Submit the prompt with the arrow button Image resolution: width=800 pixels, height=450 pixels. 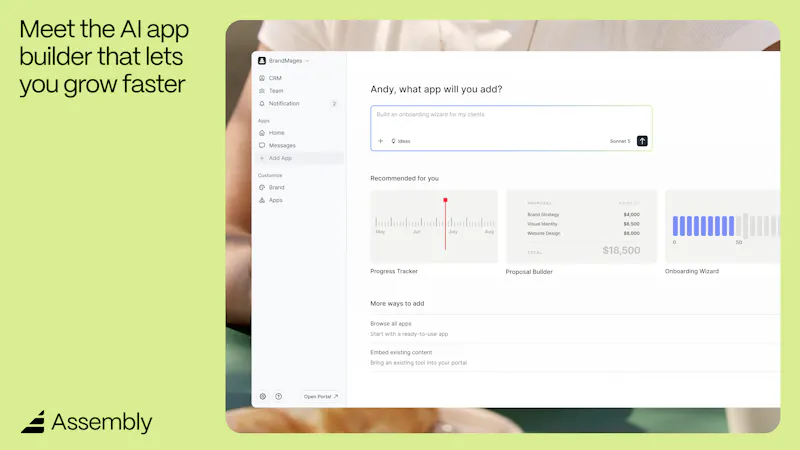(x=642, y=141)
